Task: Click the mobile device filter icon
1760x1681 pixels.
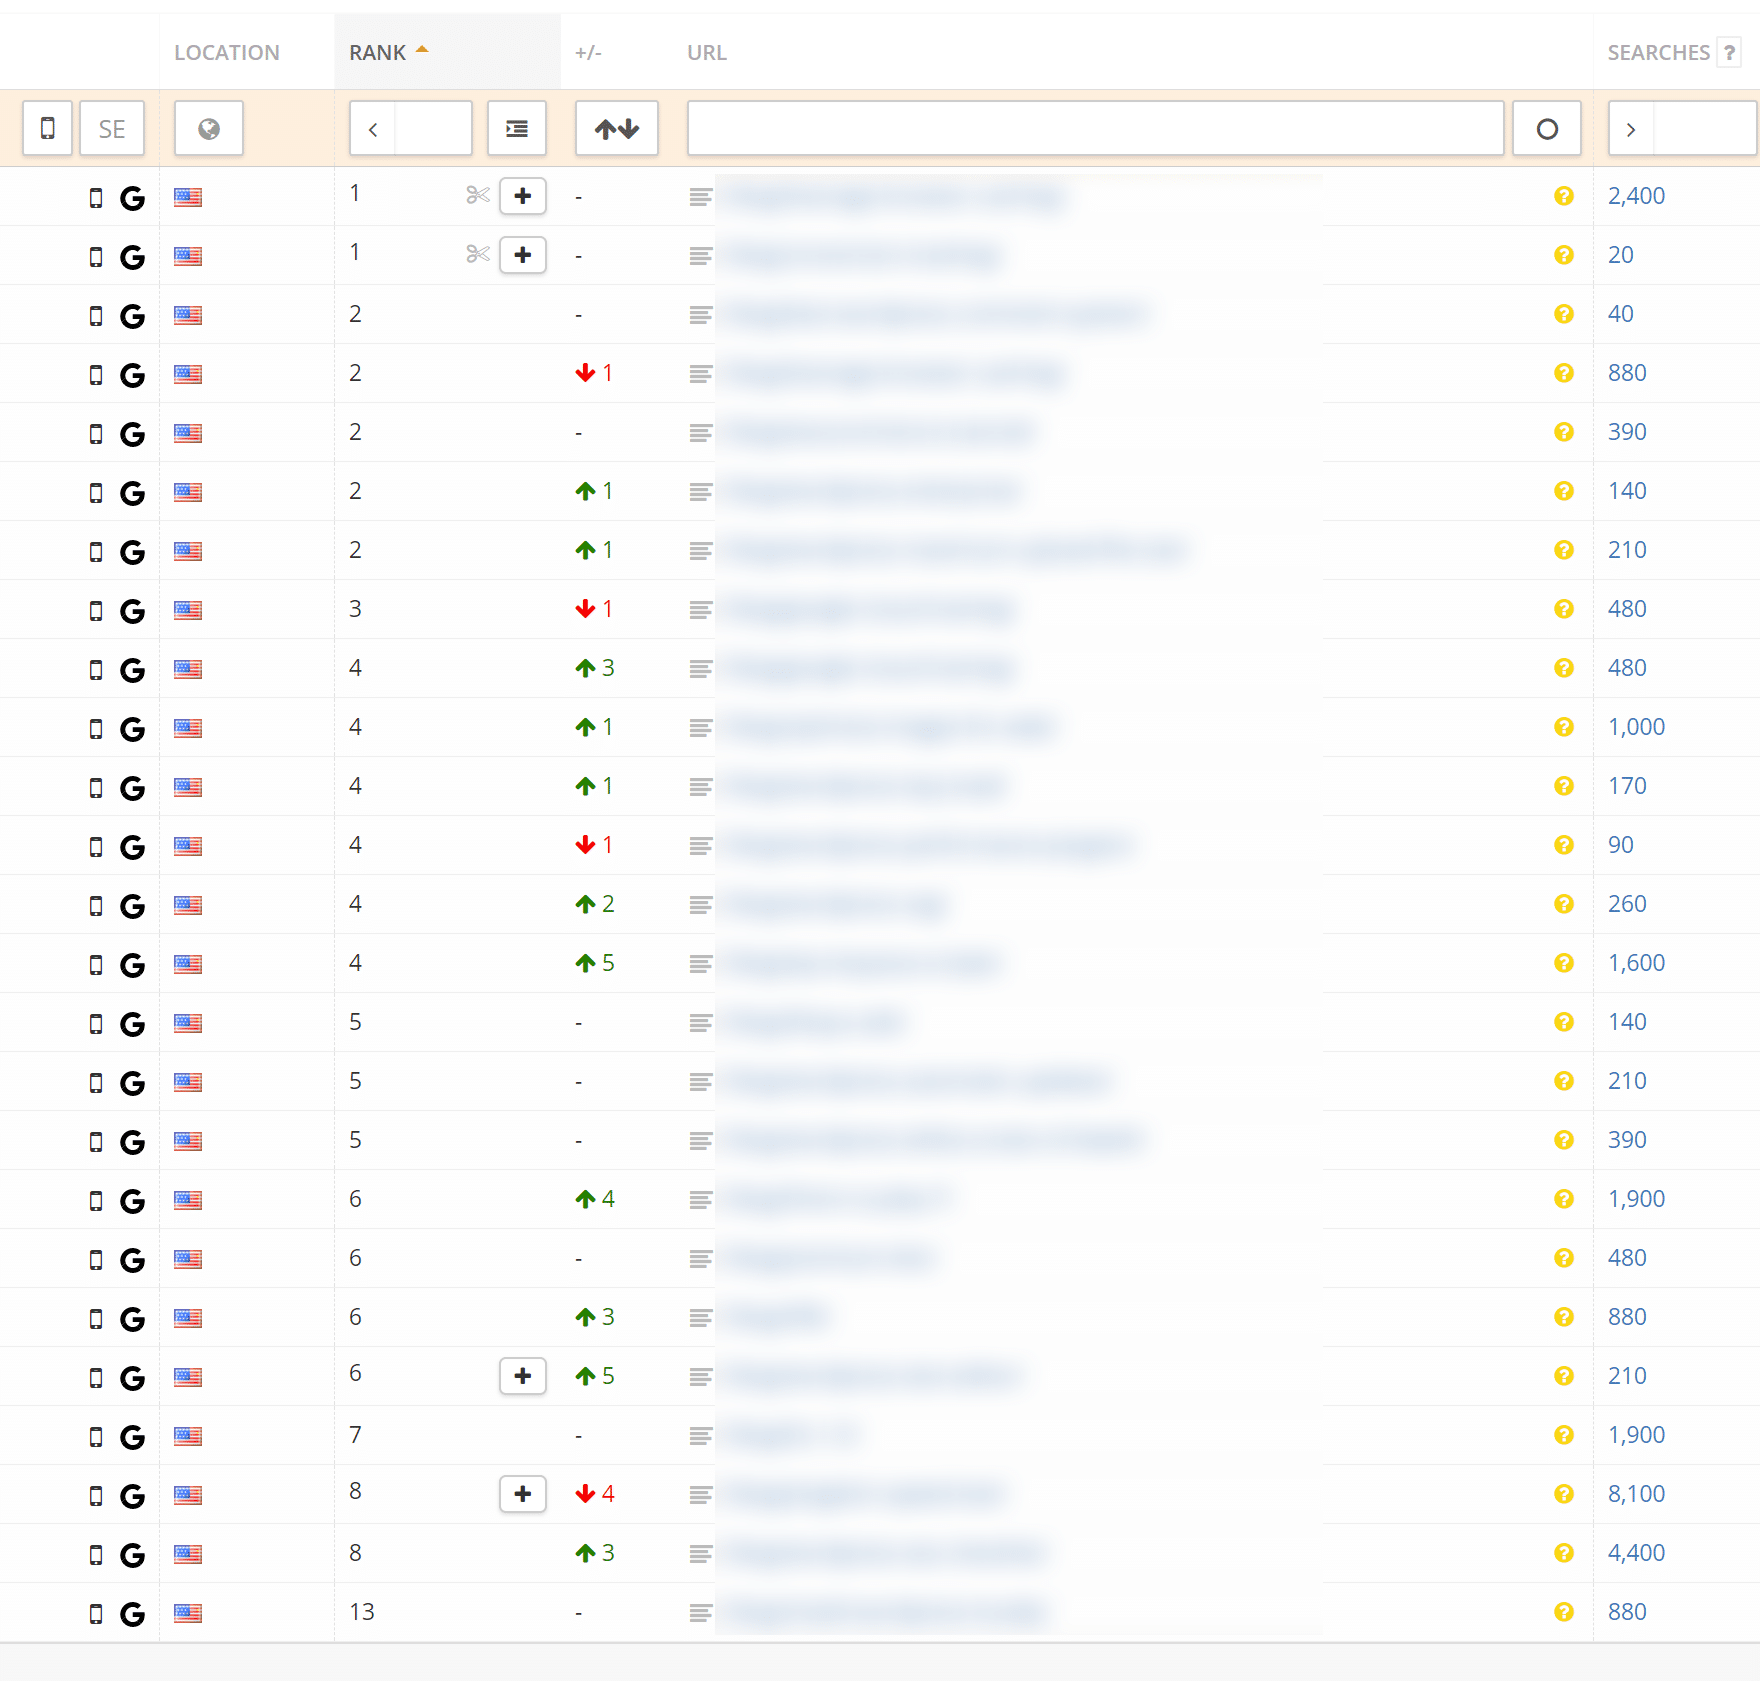Action: [47, 128]
